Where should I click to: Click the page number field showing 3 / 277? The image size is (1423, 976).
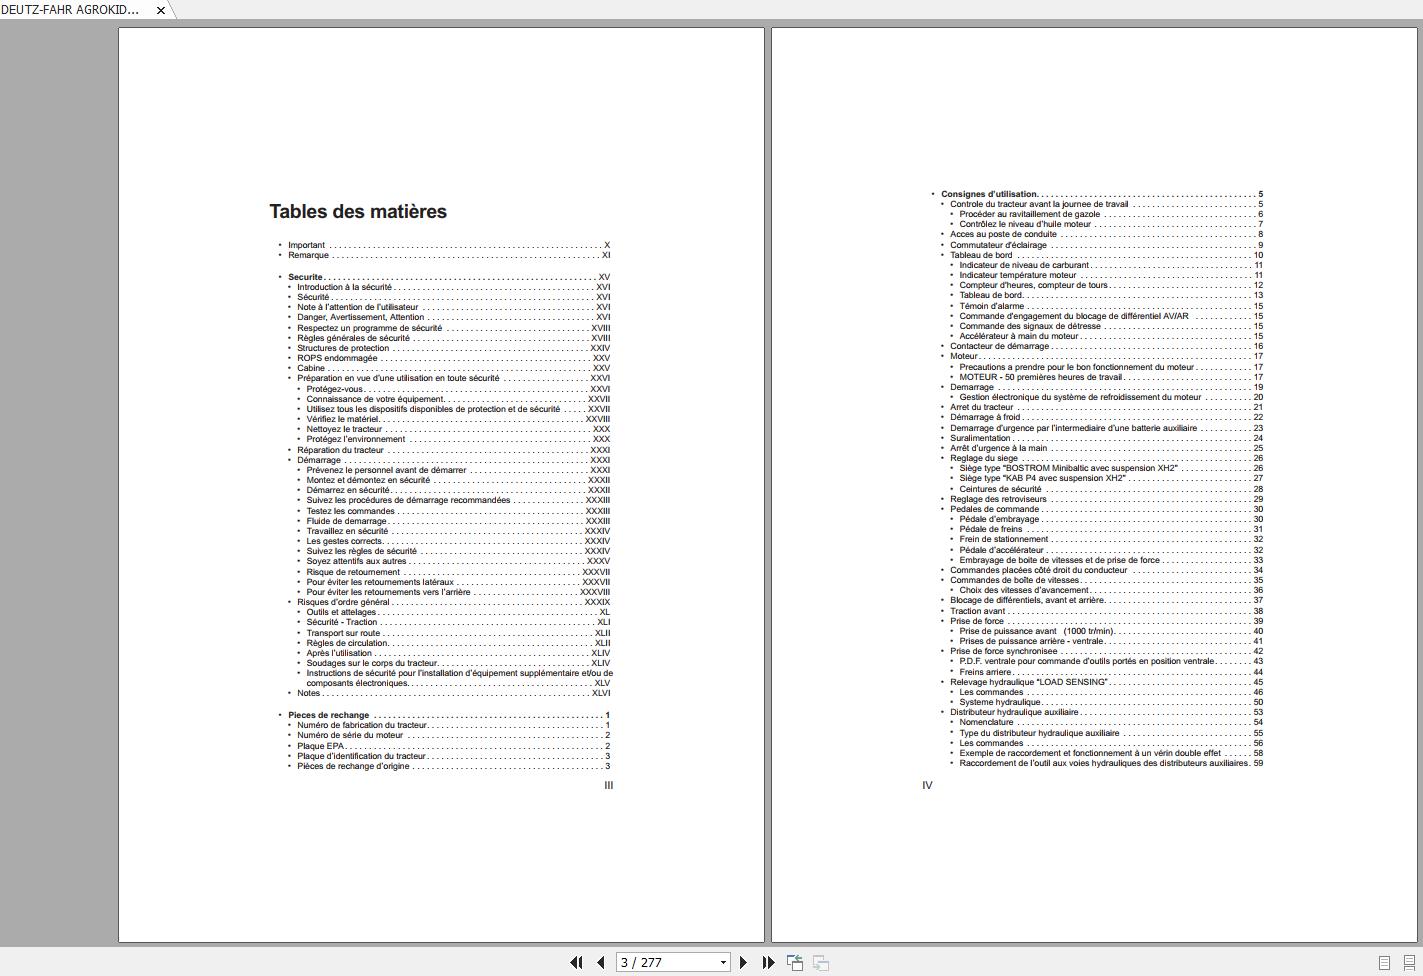(x=665, y=962)
